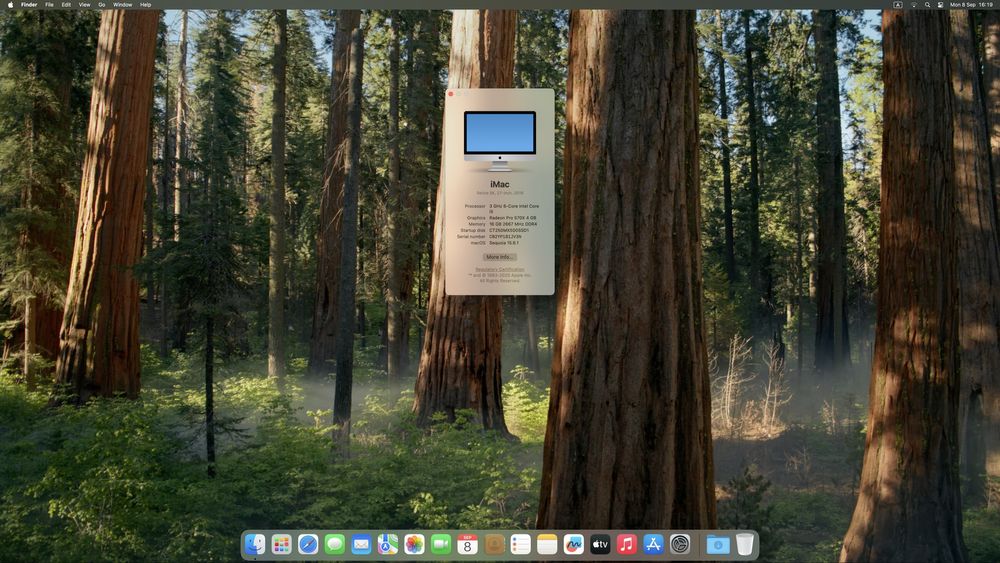Open System Settings from the Dock

coord(680,544)
